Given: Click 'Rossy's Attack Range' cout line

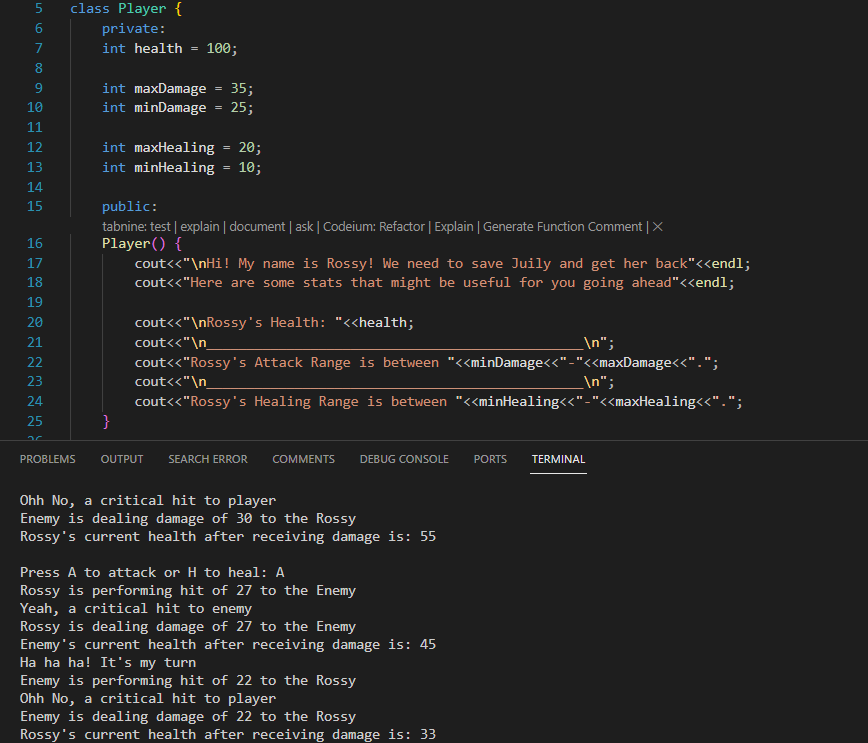Looking at the screenshot, I should pos(426,363).
